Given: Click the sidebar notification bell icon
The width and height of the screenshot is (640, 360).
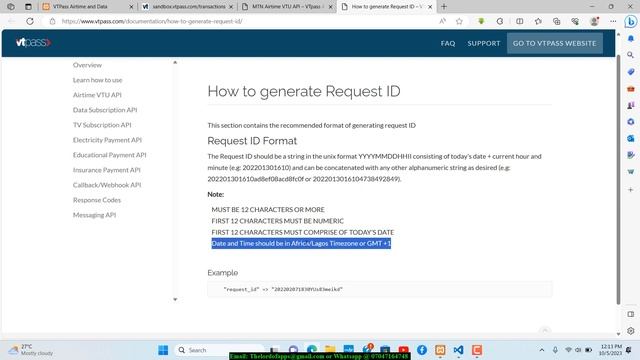Looking at the screenshot, I should [631, 38].
